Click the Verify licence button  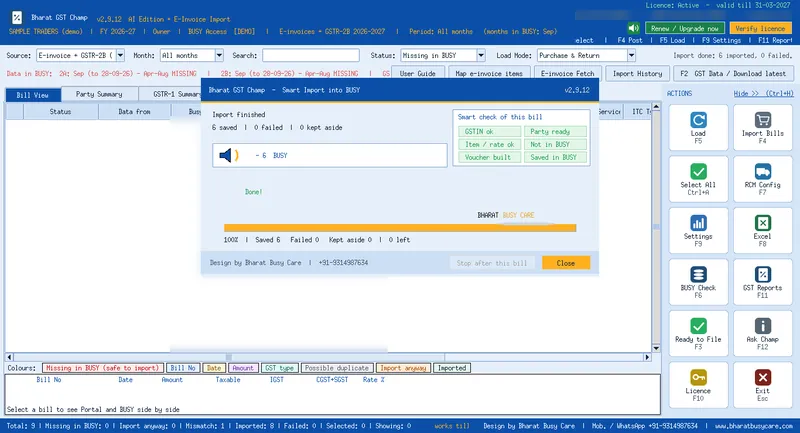point(760,28)
